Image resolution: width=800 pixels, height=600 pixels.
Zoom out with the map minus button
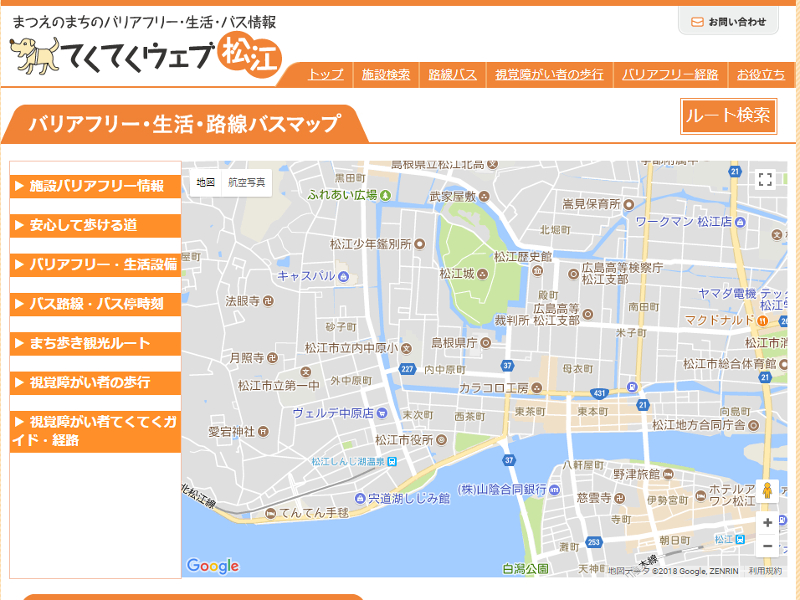[x=767, y=547]
